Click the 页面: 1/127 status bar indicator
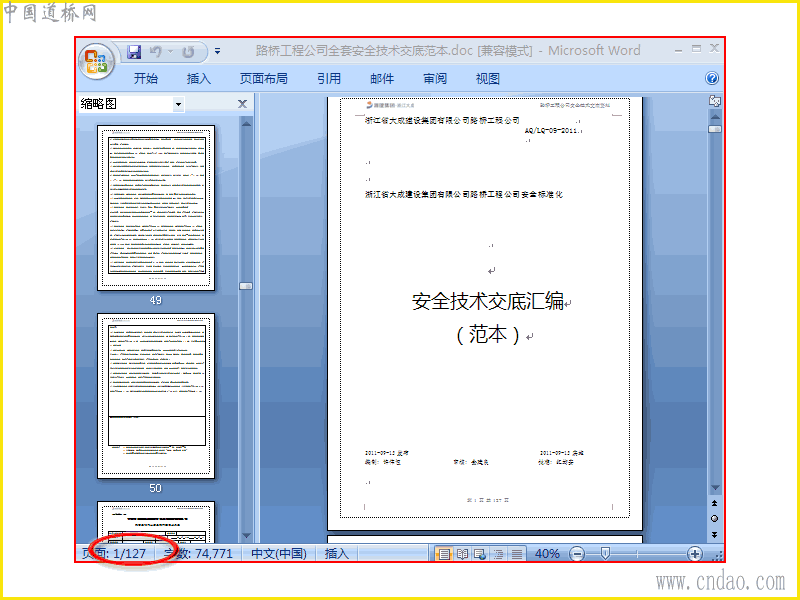 click(114, 554)
